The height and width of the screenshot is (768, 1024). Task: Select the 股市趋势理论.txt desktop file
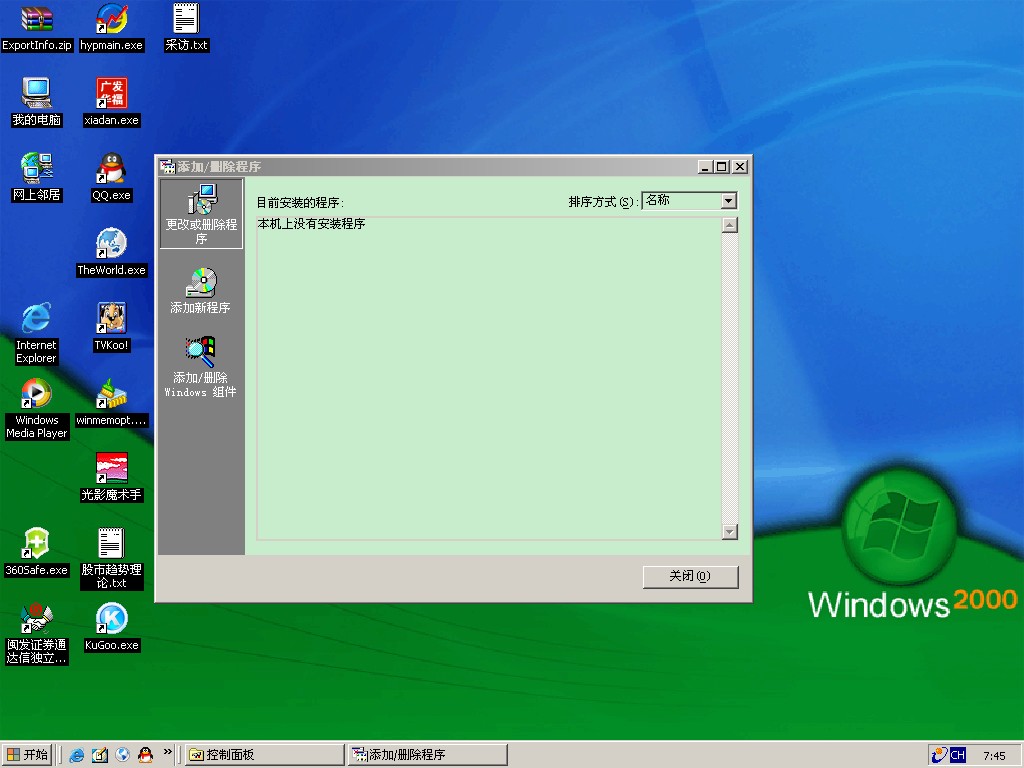tap(112, 558)
